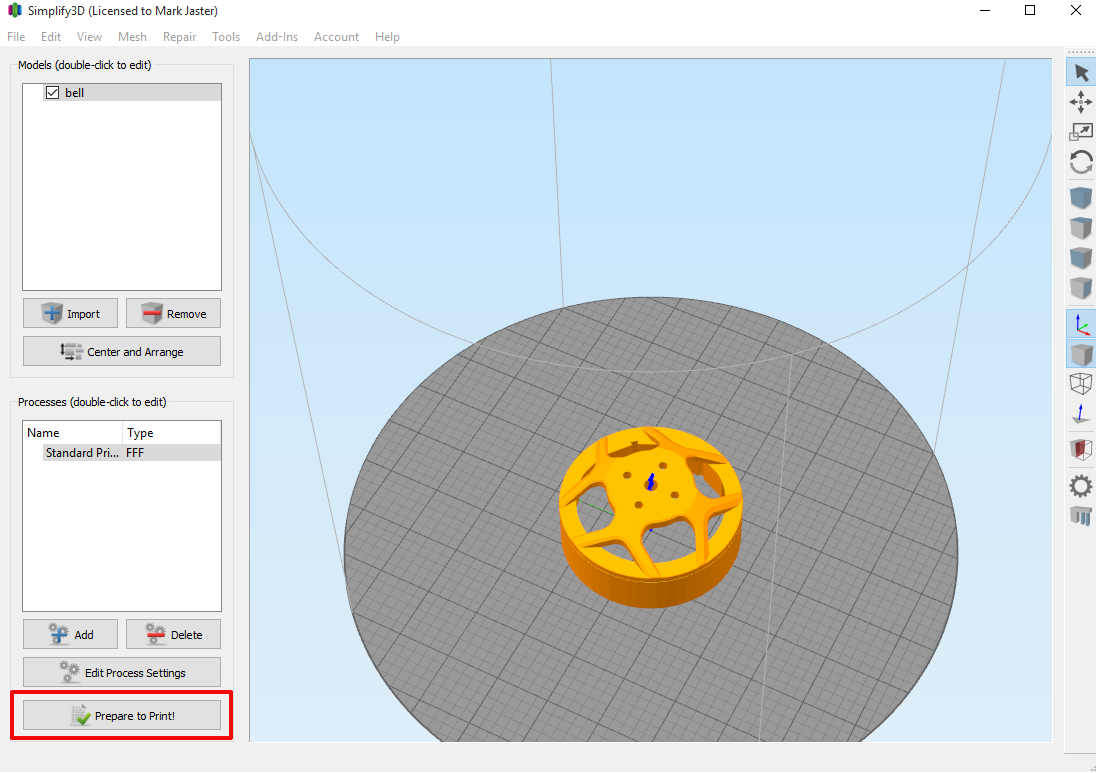The image size is (1096, 773).
Task: Open the cross section view tool
Action: tap(1081, 449)
